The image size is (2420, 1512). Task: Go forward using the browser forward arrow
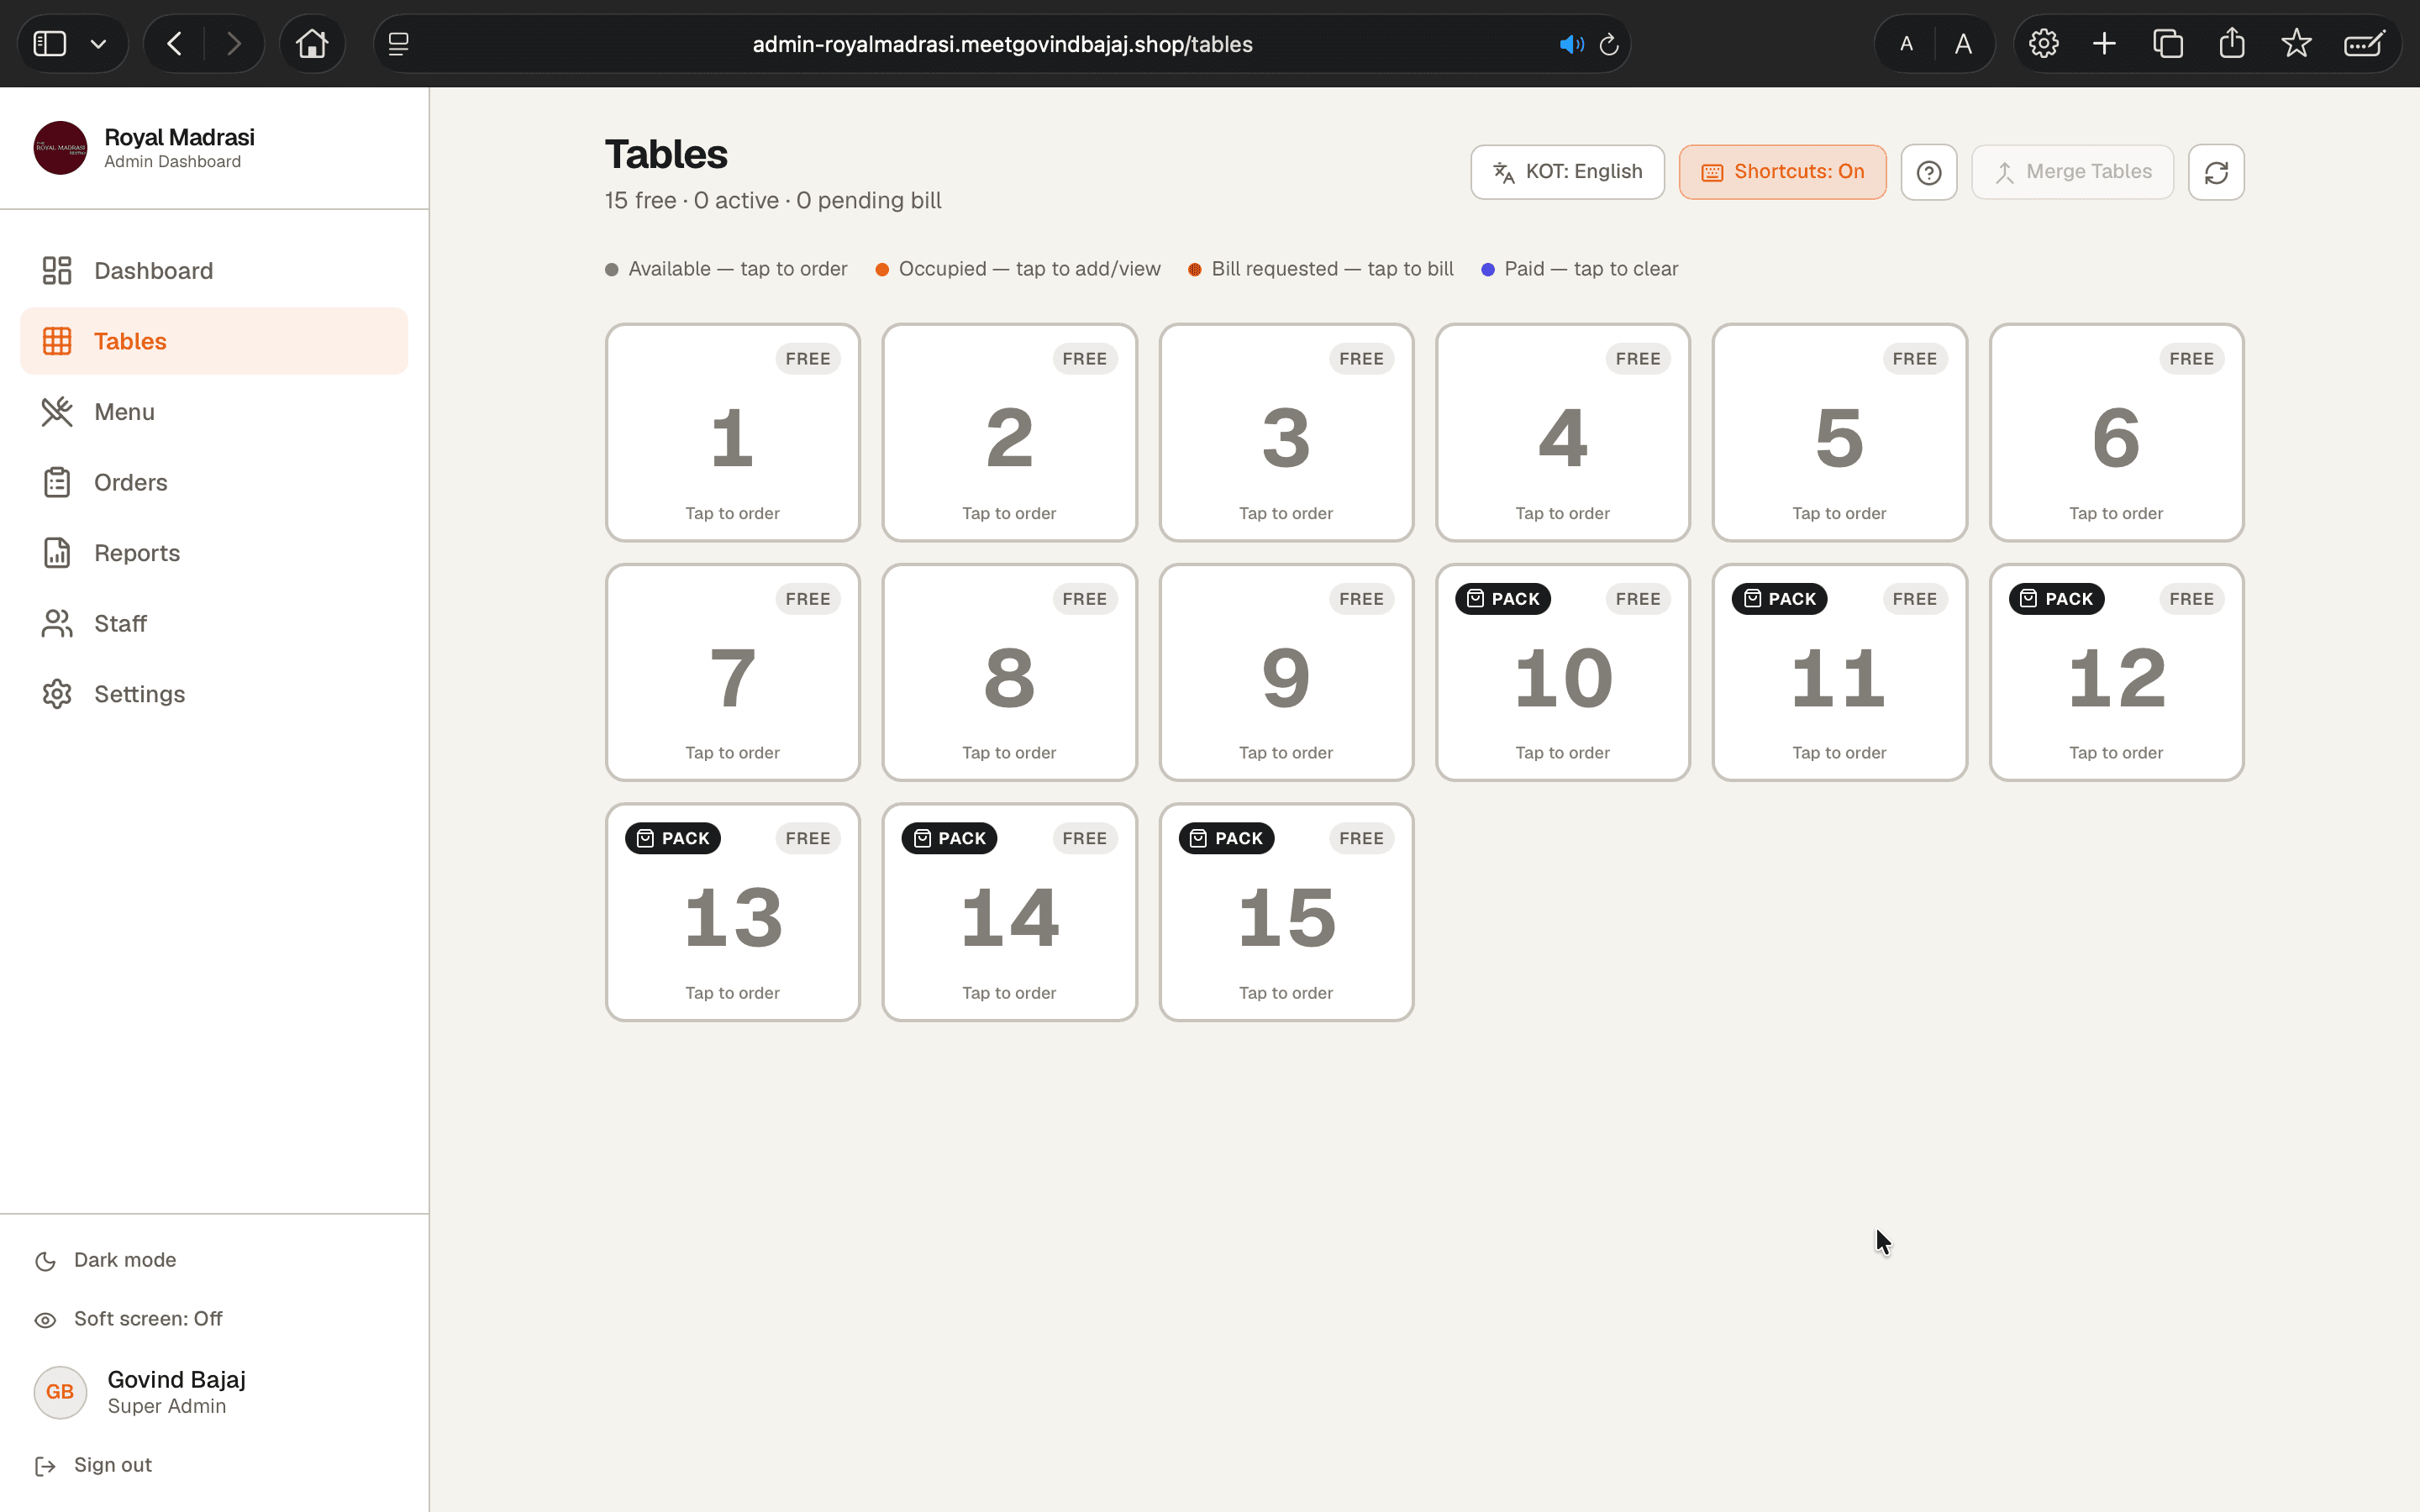[233, 44]
